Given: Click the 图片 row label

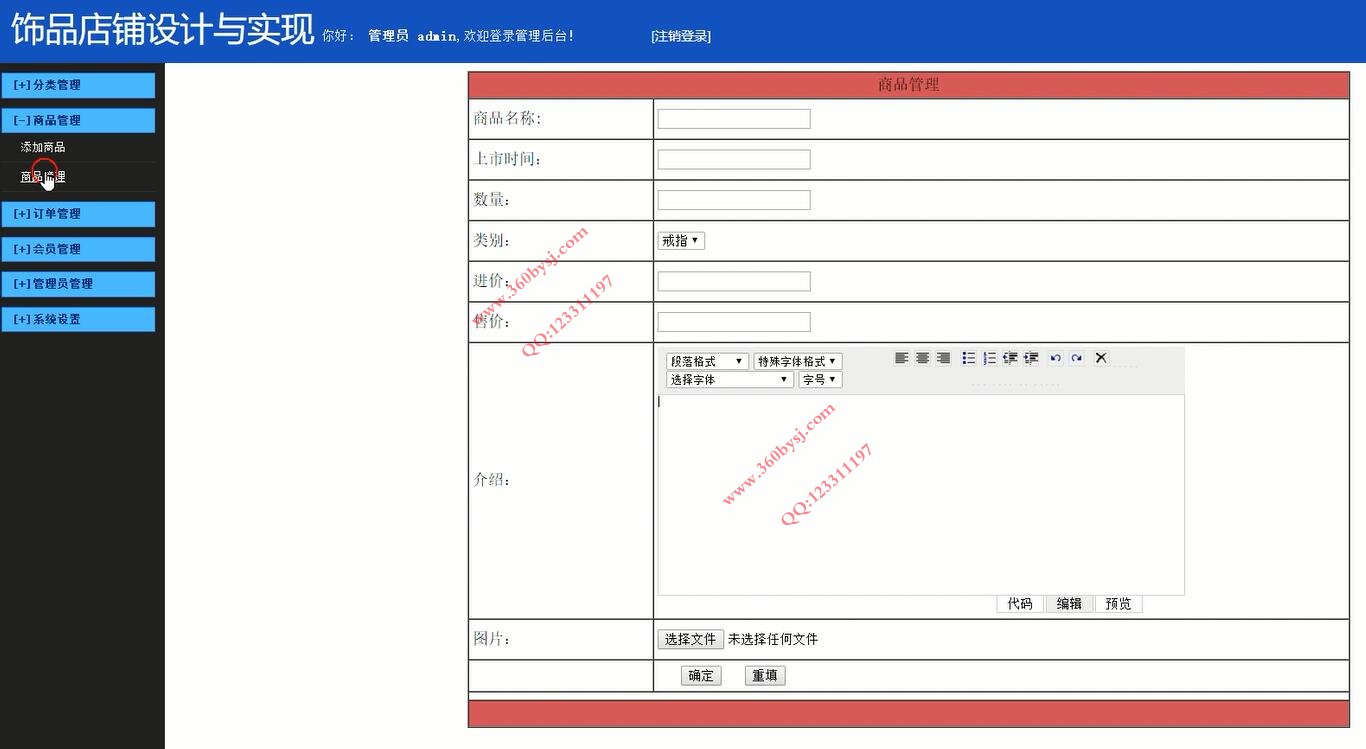Looking at the screenshot, I should click(492, 639).
